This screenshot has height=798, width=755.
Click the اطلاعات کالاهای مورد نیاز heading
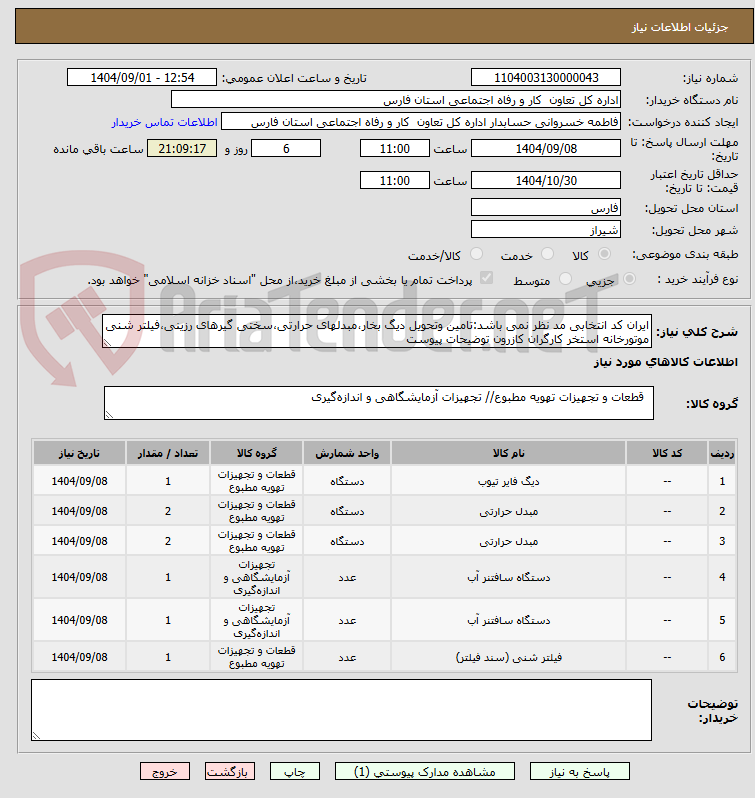[665, 362]
